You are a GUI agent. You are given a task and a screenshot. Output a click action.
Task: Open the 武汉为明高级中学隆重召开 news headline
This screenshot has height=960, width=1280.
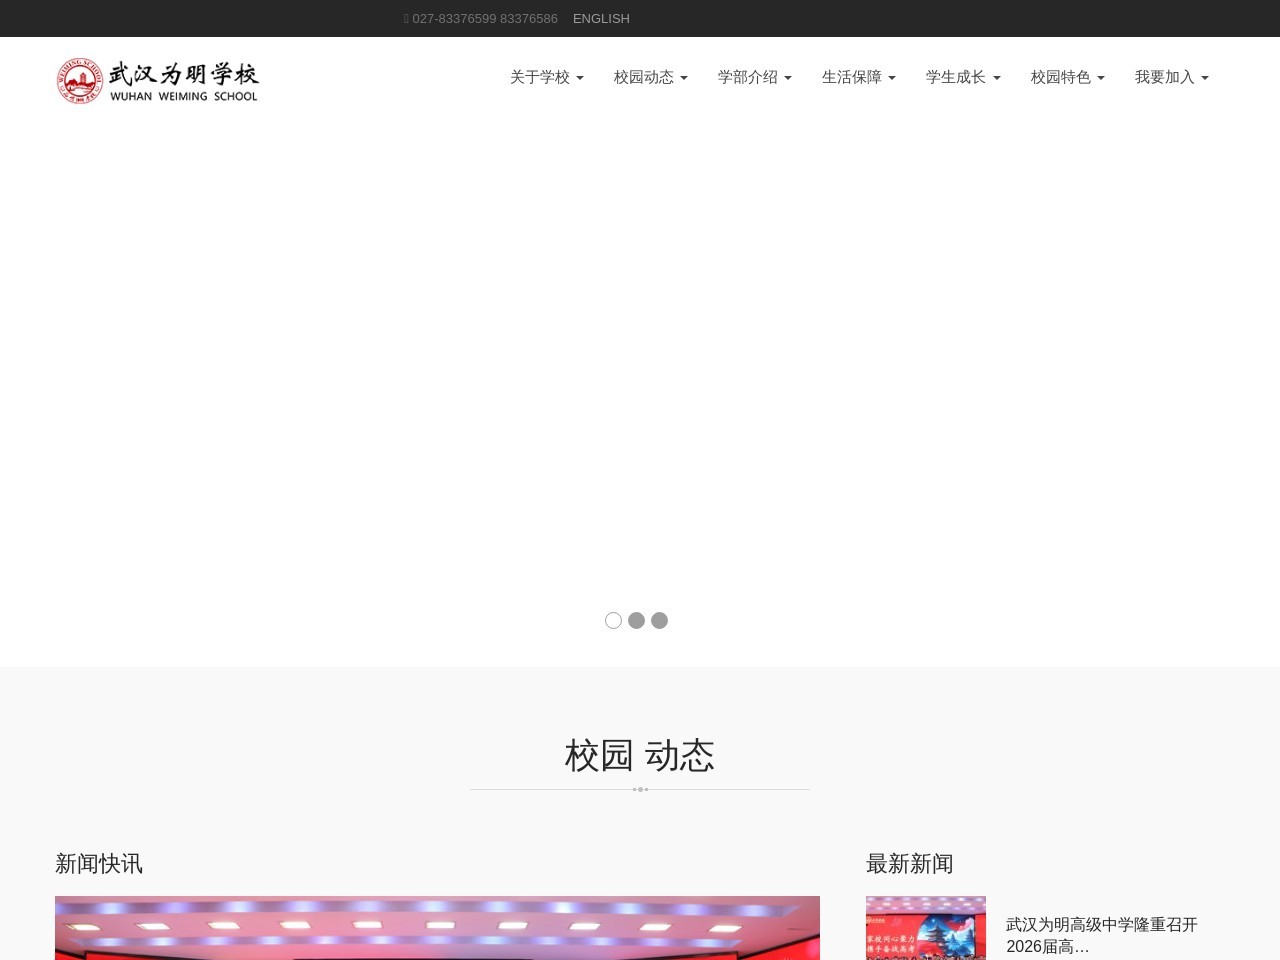point(1102,935)
